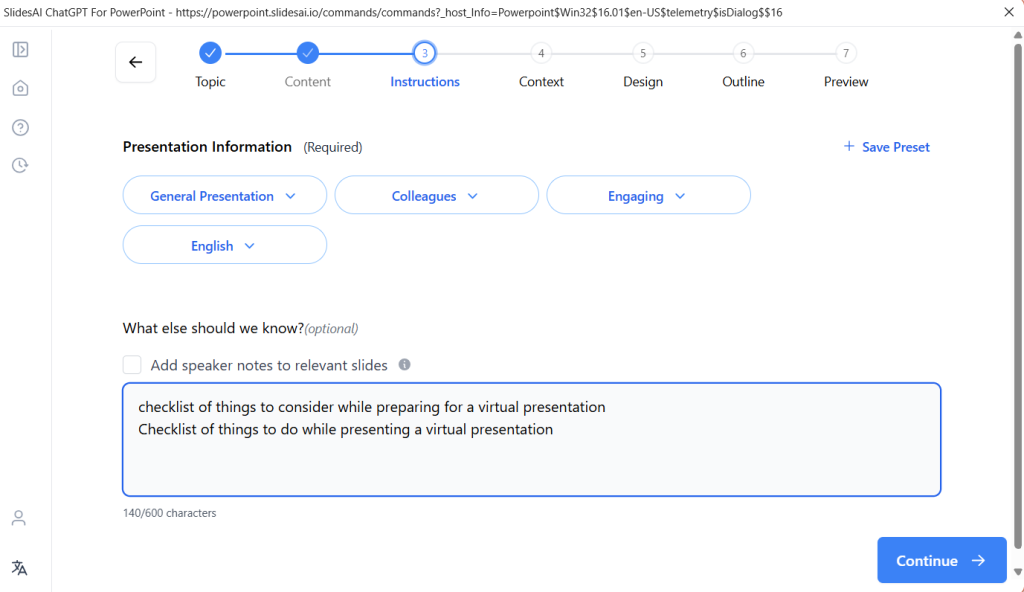Click the back arrow button
This screenshot has width=1024, height=592.
136,62
